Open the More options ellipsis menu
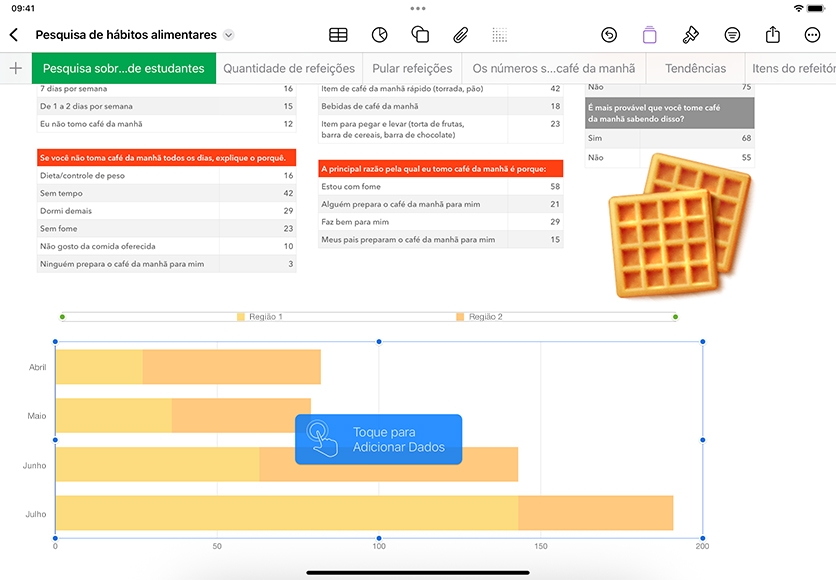This screenshot has width=836, height=580. [x=812, y=35]
